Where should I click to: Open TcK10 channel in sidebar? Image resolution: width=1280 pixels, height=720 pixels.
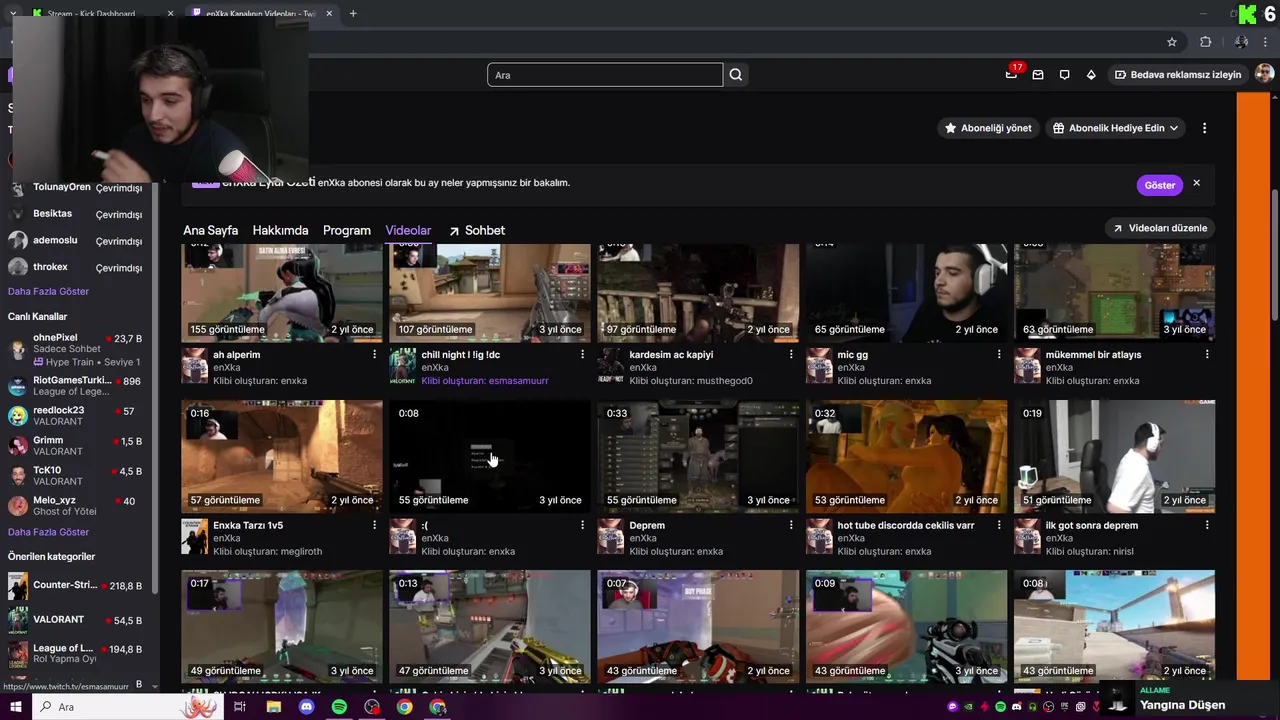(x=78, y=476)
